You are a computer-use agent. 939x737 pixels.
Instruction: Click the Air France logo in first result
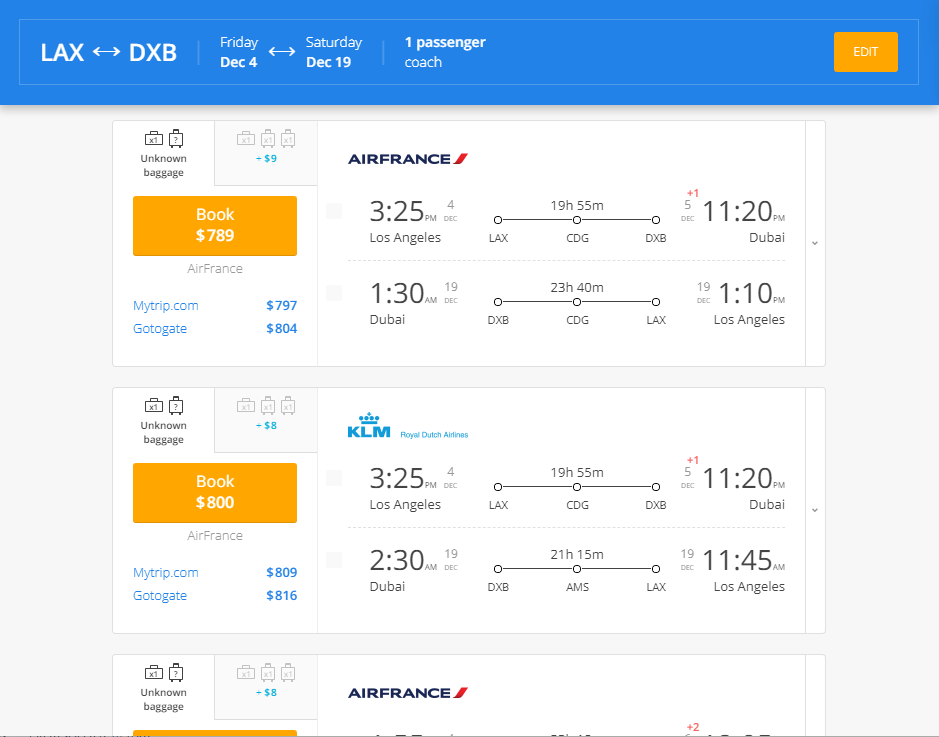[x=408, y=158]
